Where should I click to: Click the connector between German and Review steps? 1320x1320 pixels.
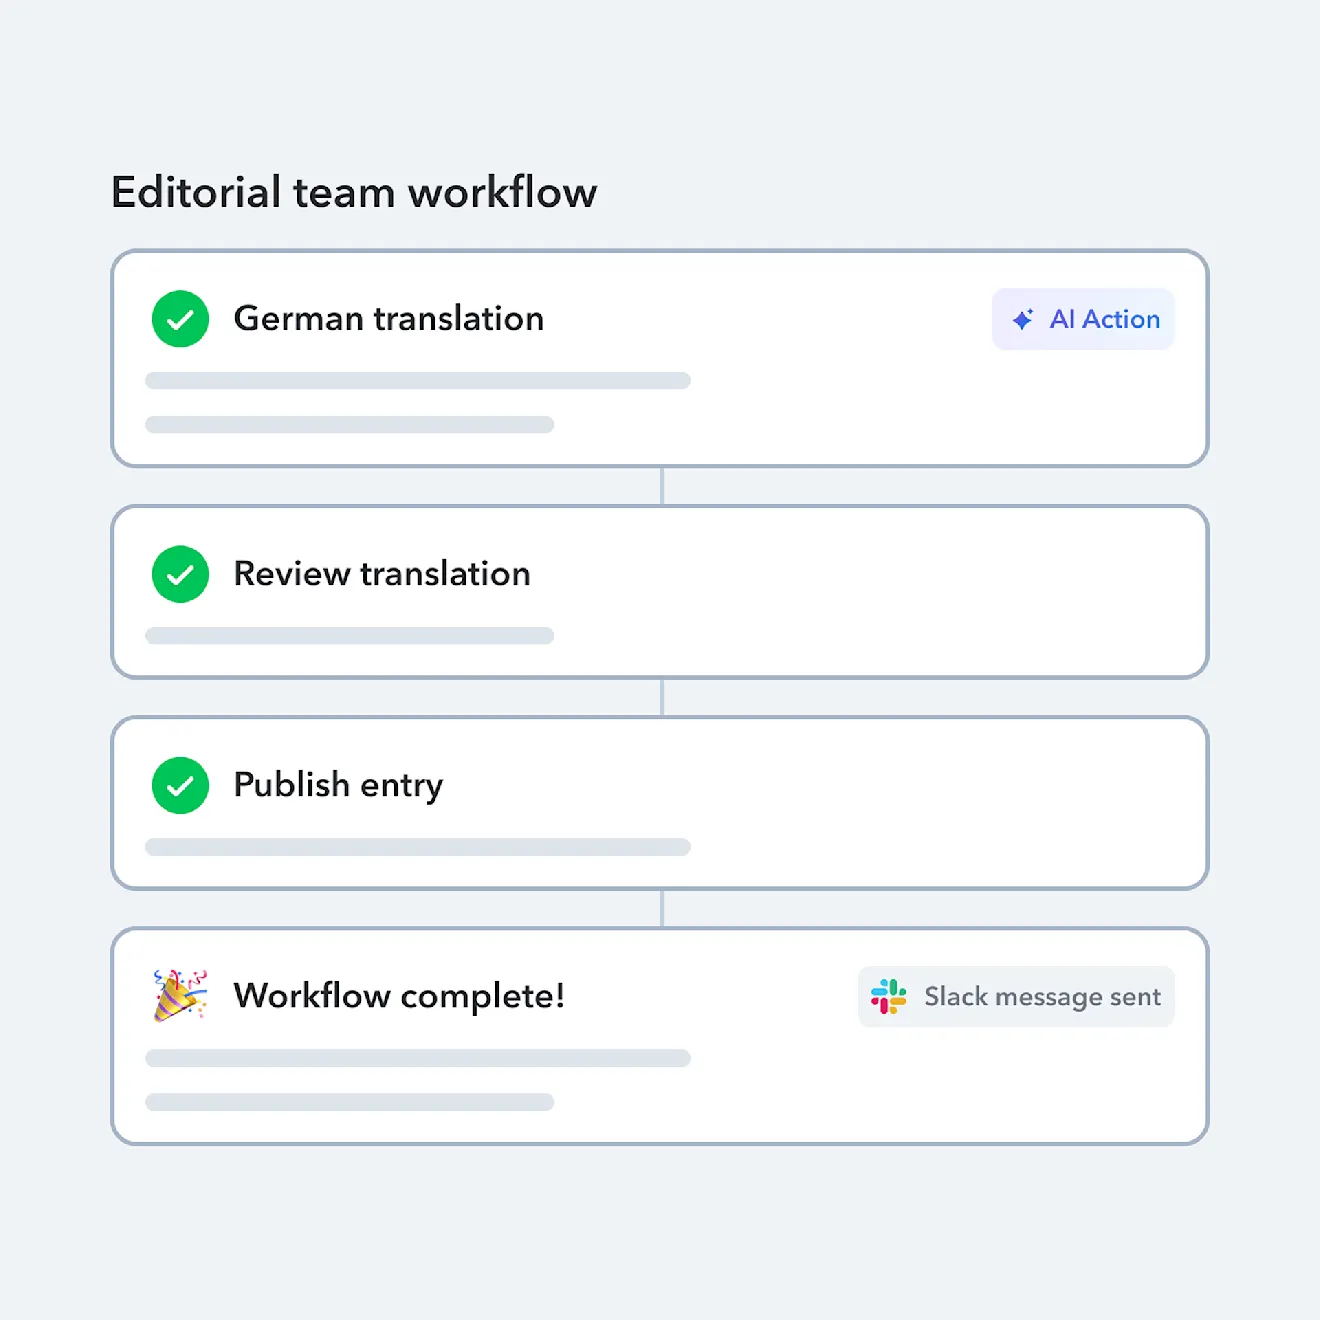[662, 486]
